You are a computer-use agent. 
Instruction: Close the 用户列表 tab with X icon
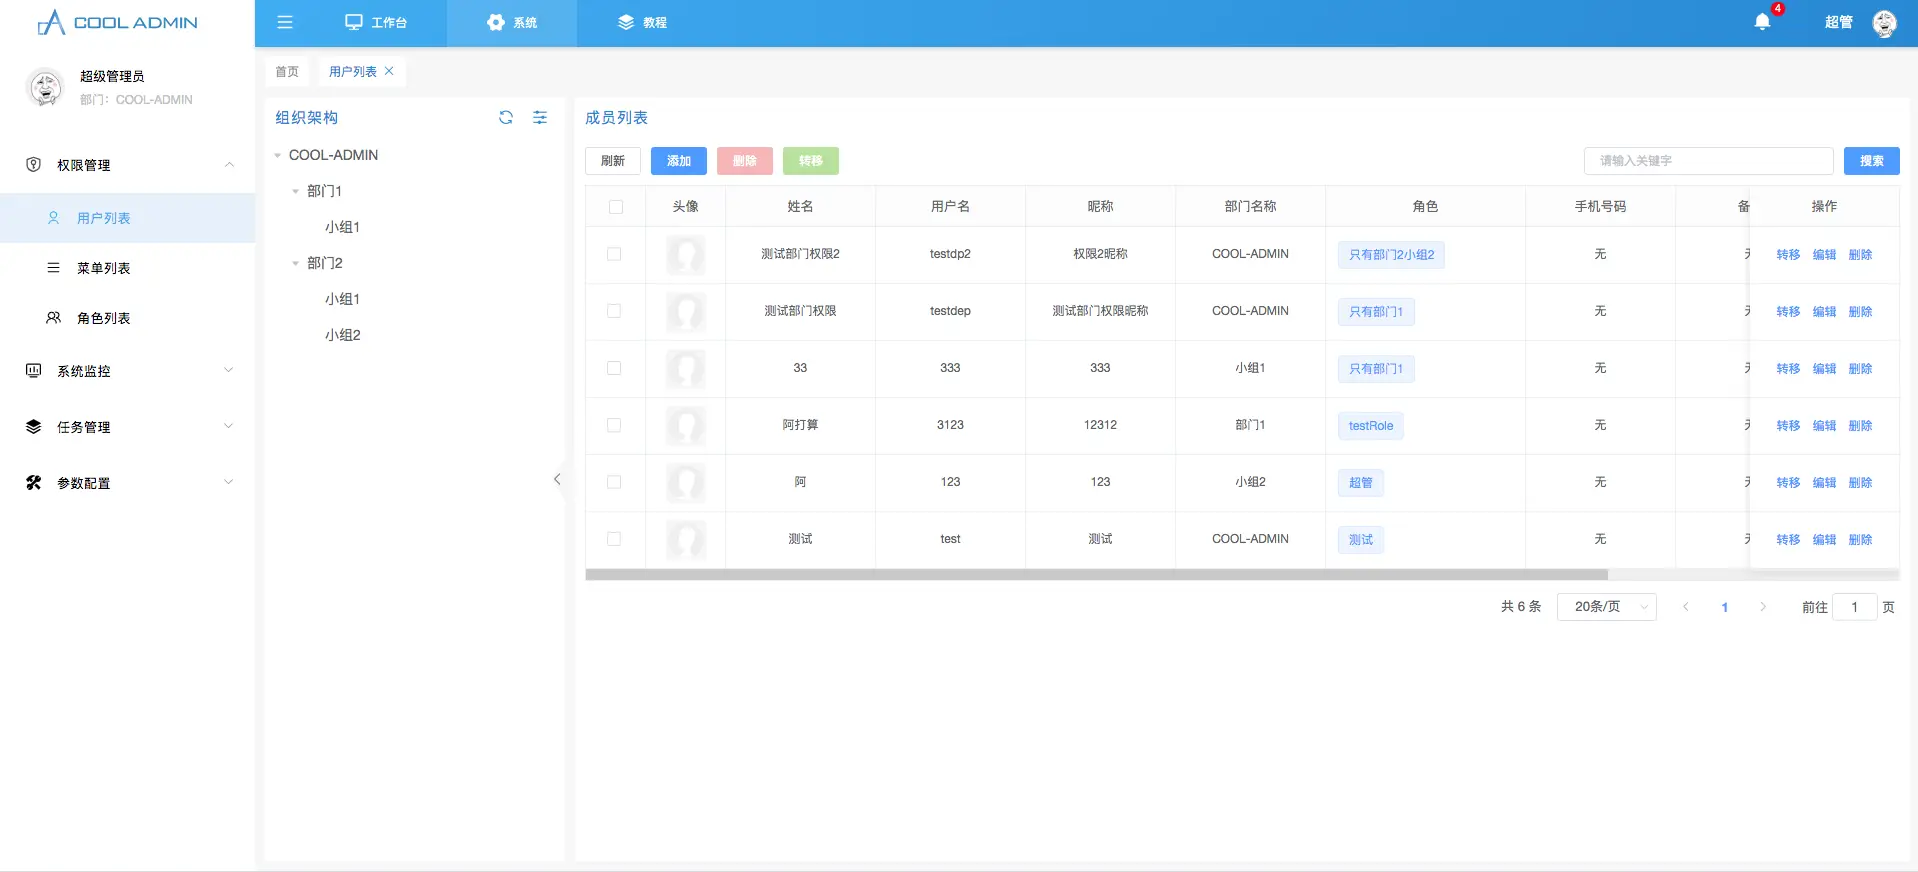389,71
